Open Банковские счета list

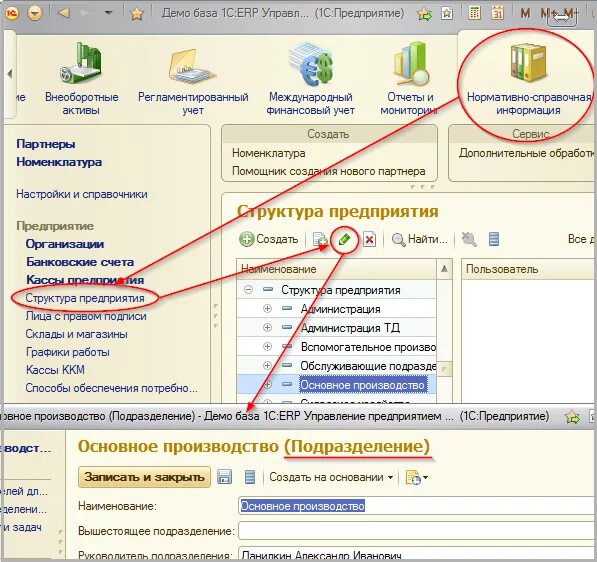point(80,262)
